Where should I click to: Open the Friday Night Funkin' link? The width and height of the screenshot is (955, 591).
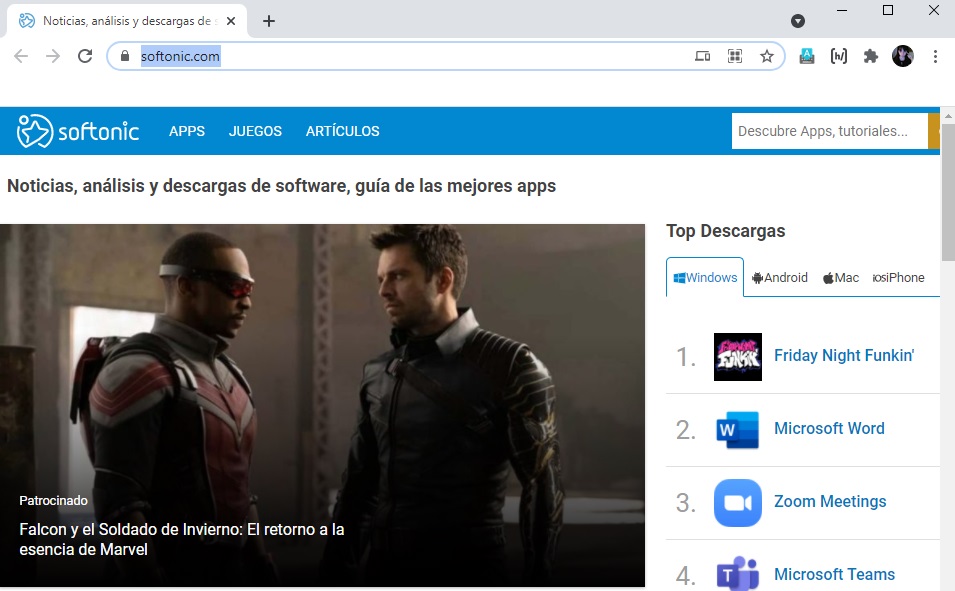tap(844, 355)
